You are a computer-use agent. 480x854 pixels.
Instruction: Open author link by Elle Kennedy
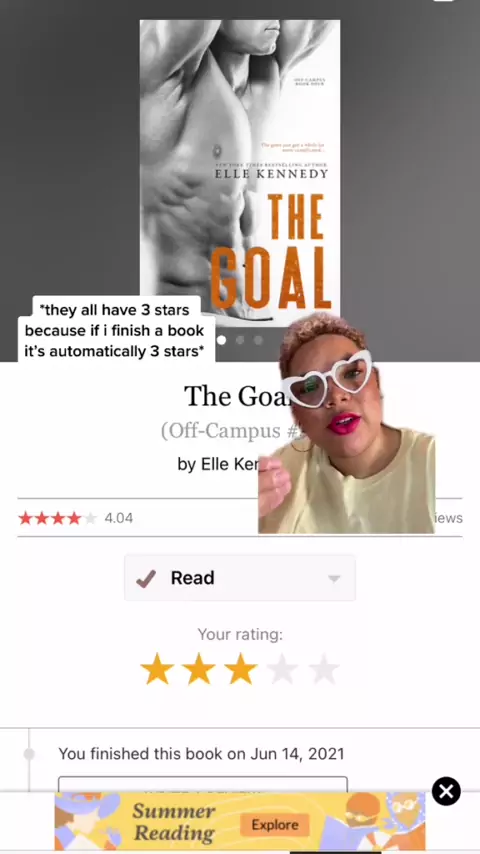click(218, 464)
